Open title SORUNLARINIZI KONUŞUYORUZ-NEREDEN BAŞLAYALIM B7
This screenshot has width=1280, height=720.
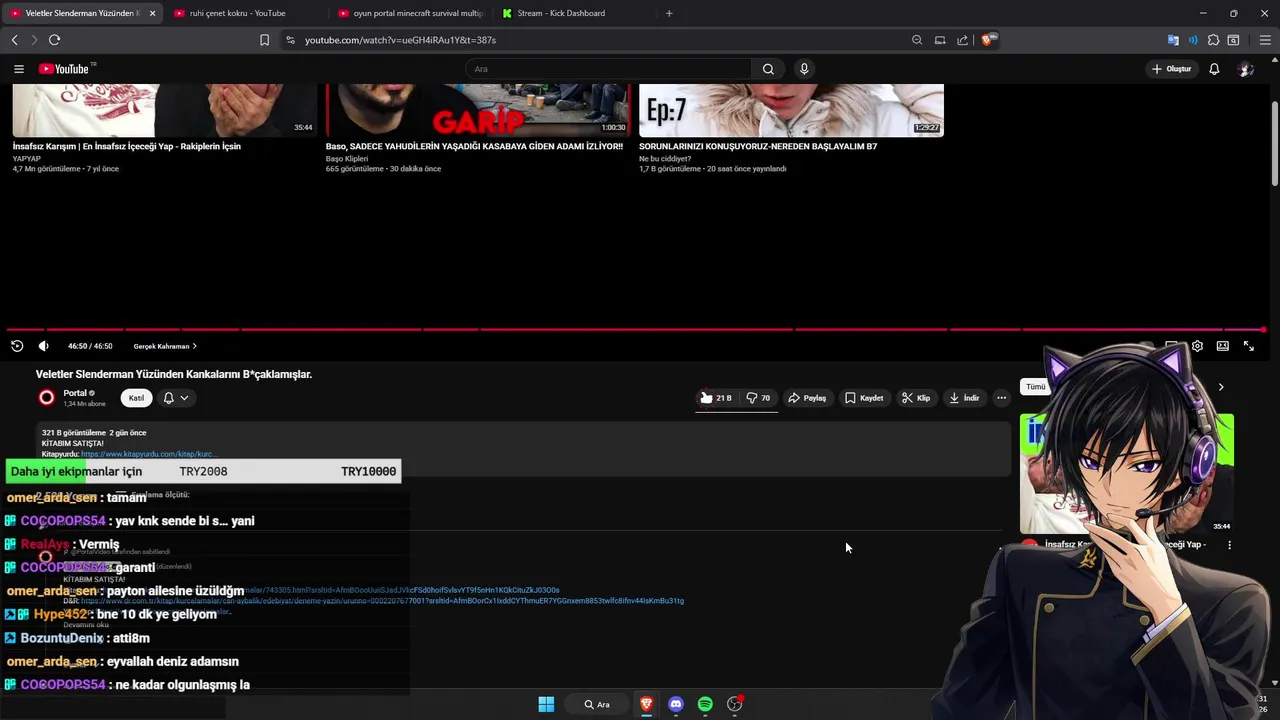758,146
